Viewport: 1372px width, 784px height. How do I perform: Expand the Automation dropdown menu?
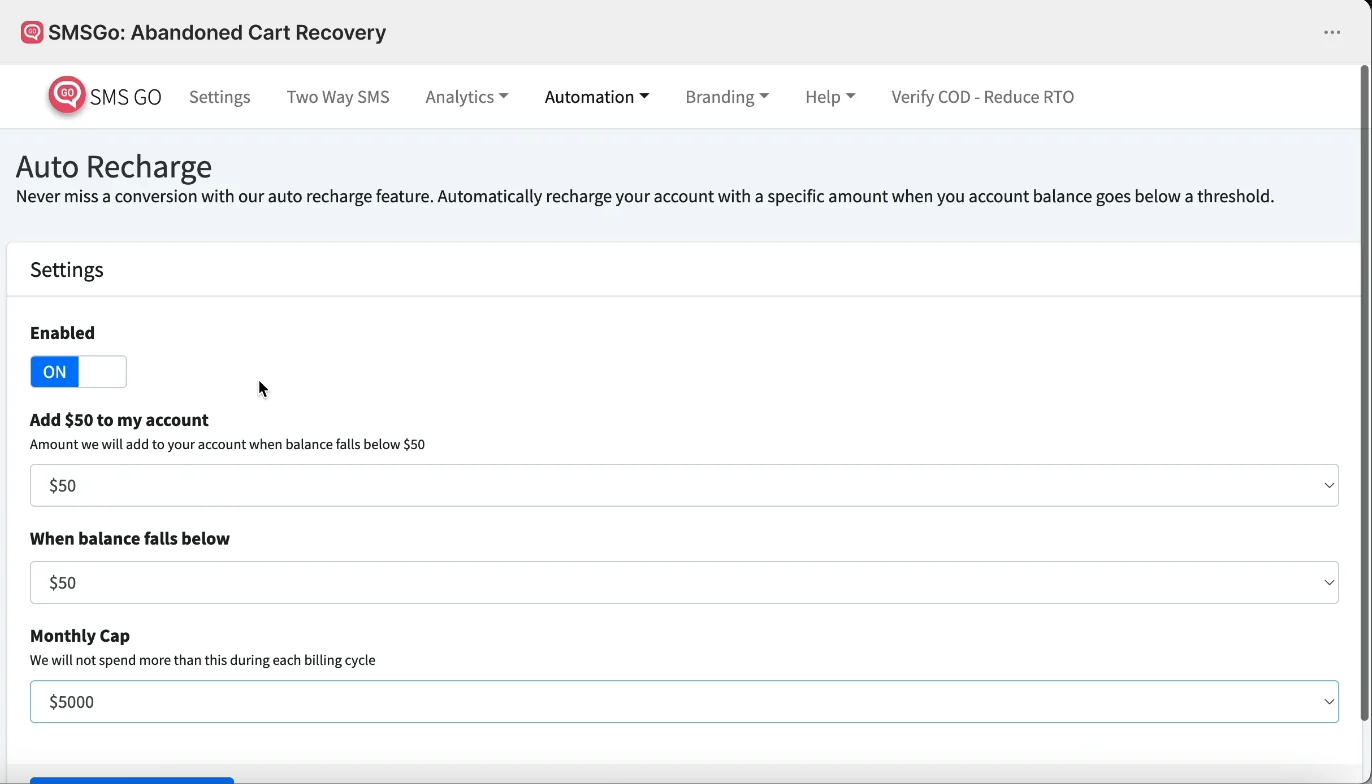click(x=597, y=97)
